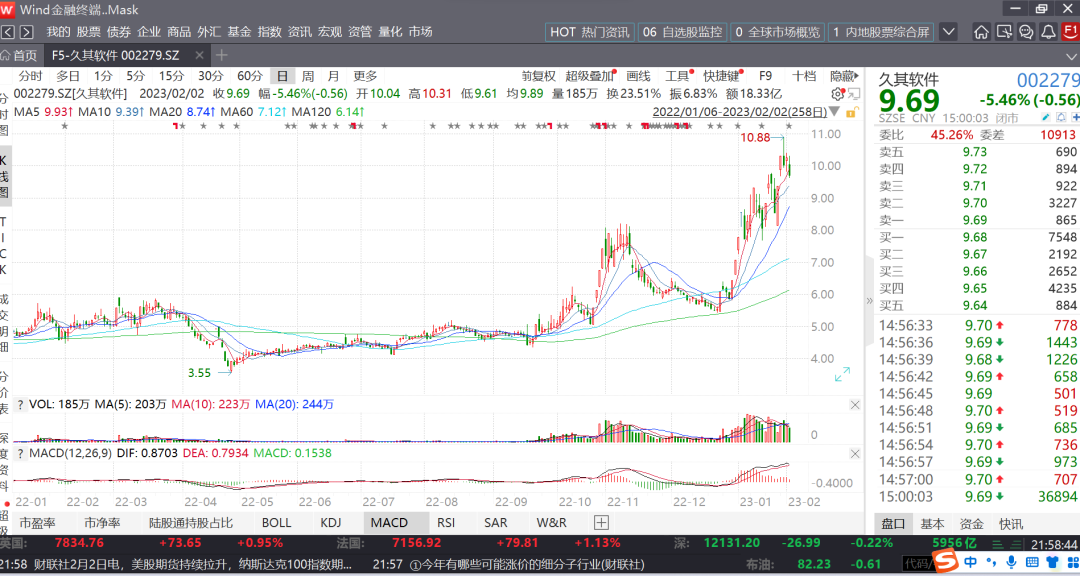Viewport: 1080px width, 576px height.
Task: Open the chat messages icon
Action: tap(1026, 32)
